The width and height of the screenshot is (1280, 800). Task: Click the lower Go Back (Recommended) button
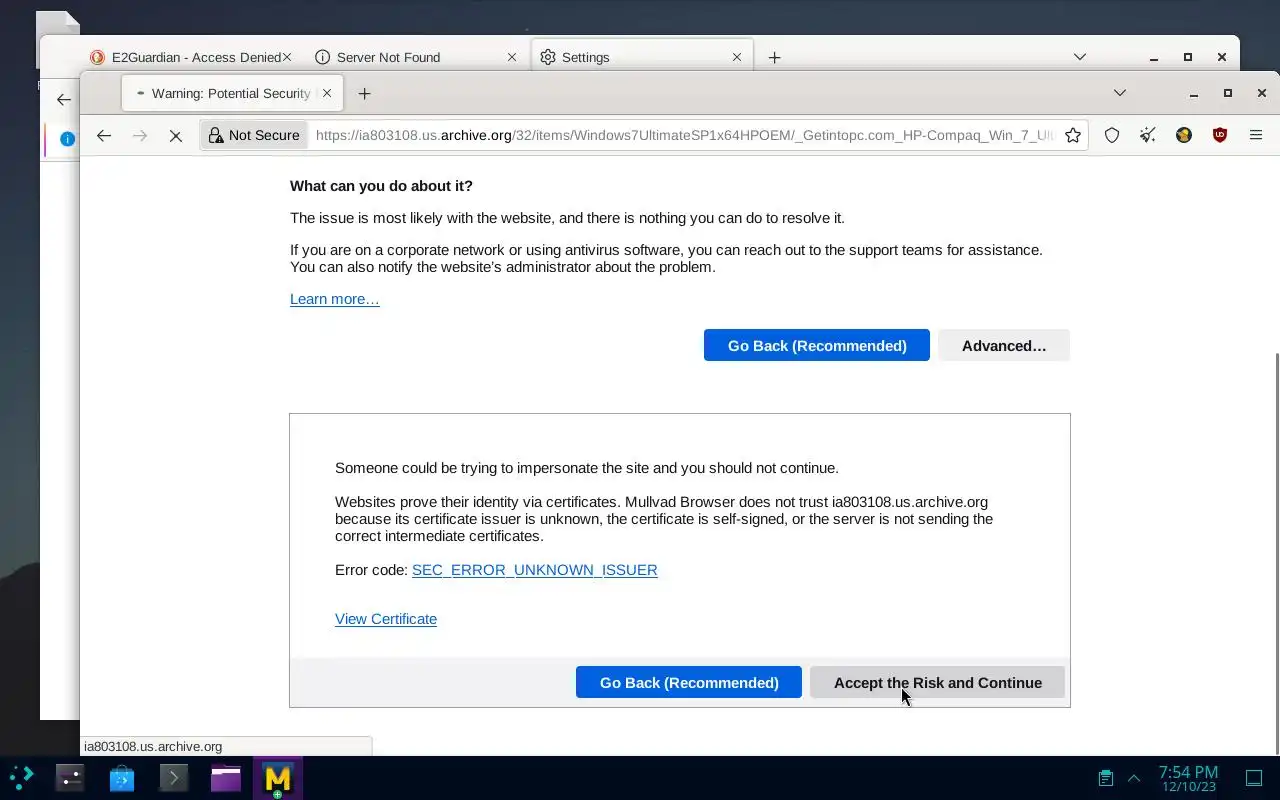689,682
